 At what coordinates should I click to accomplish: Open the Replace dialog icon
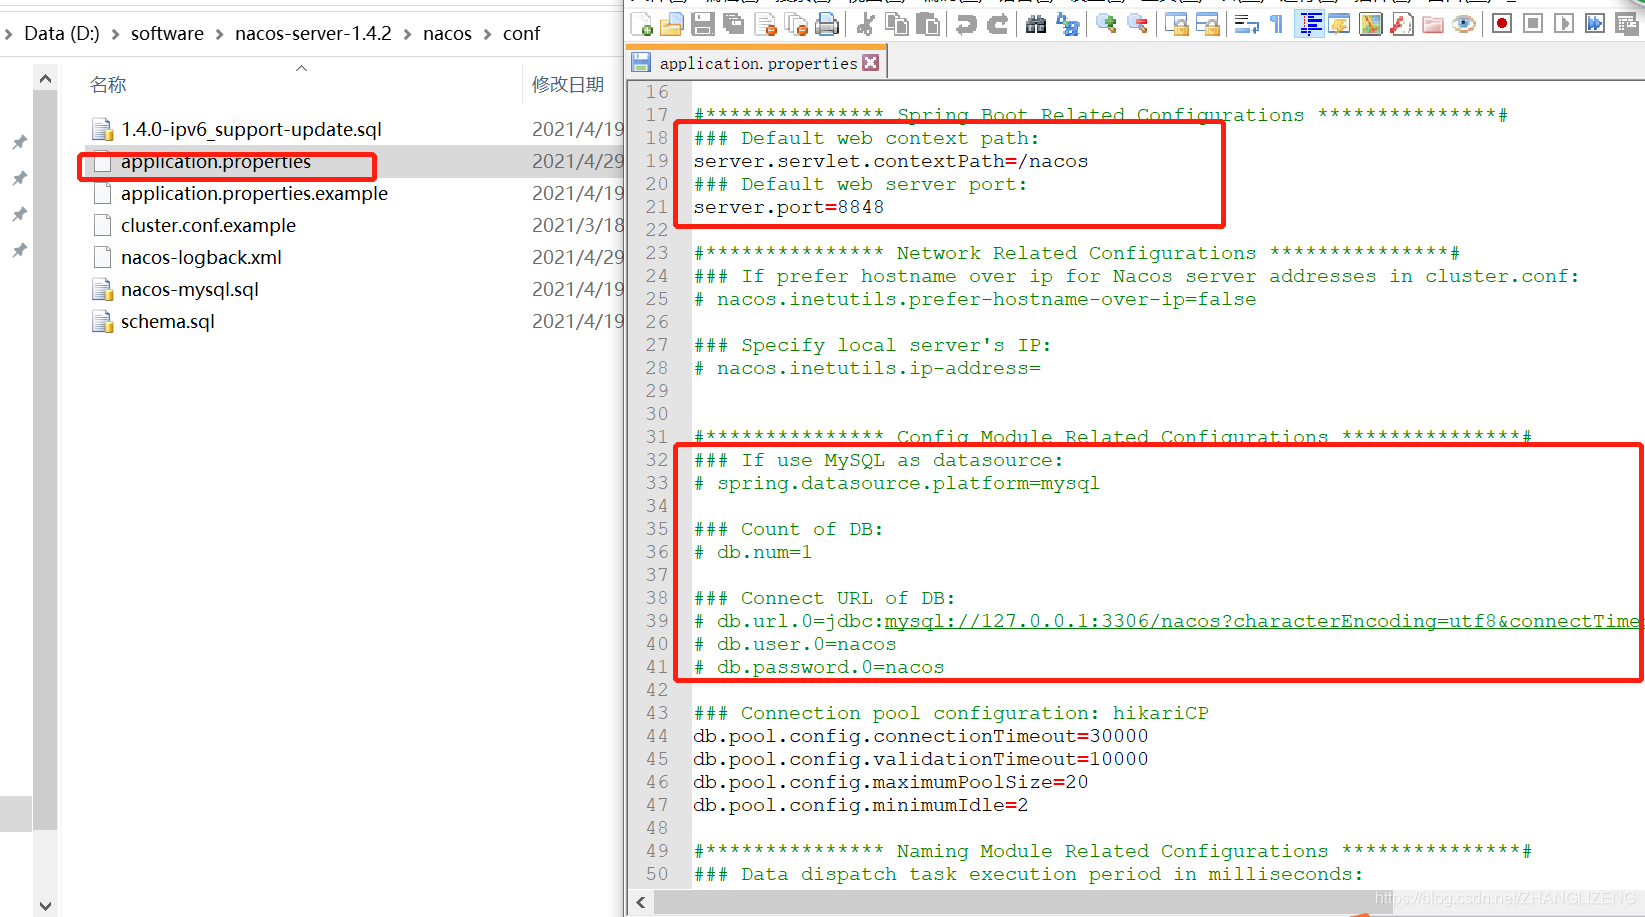point(1067,24)
